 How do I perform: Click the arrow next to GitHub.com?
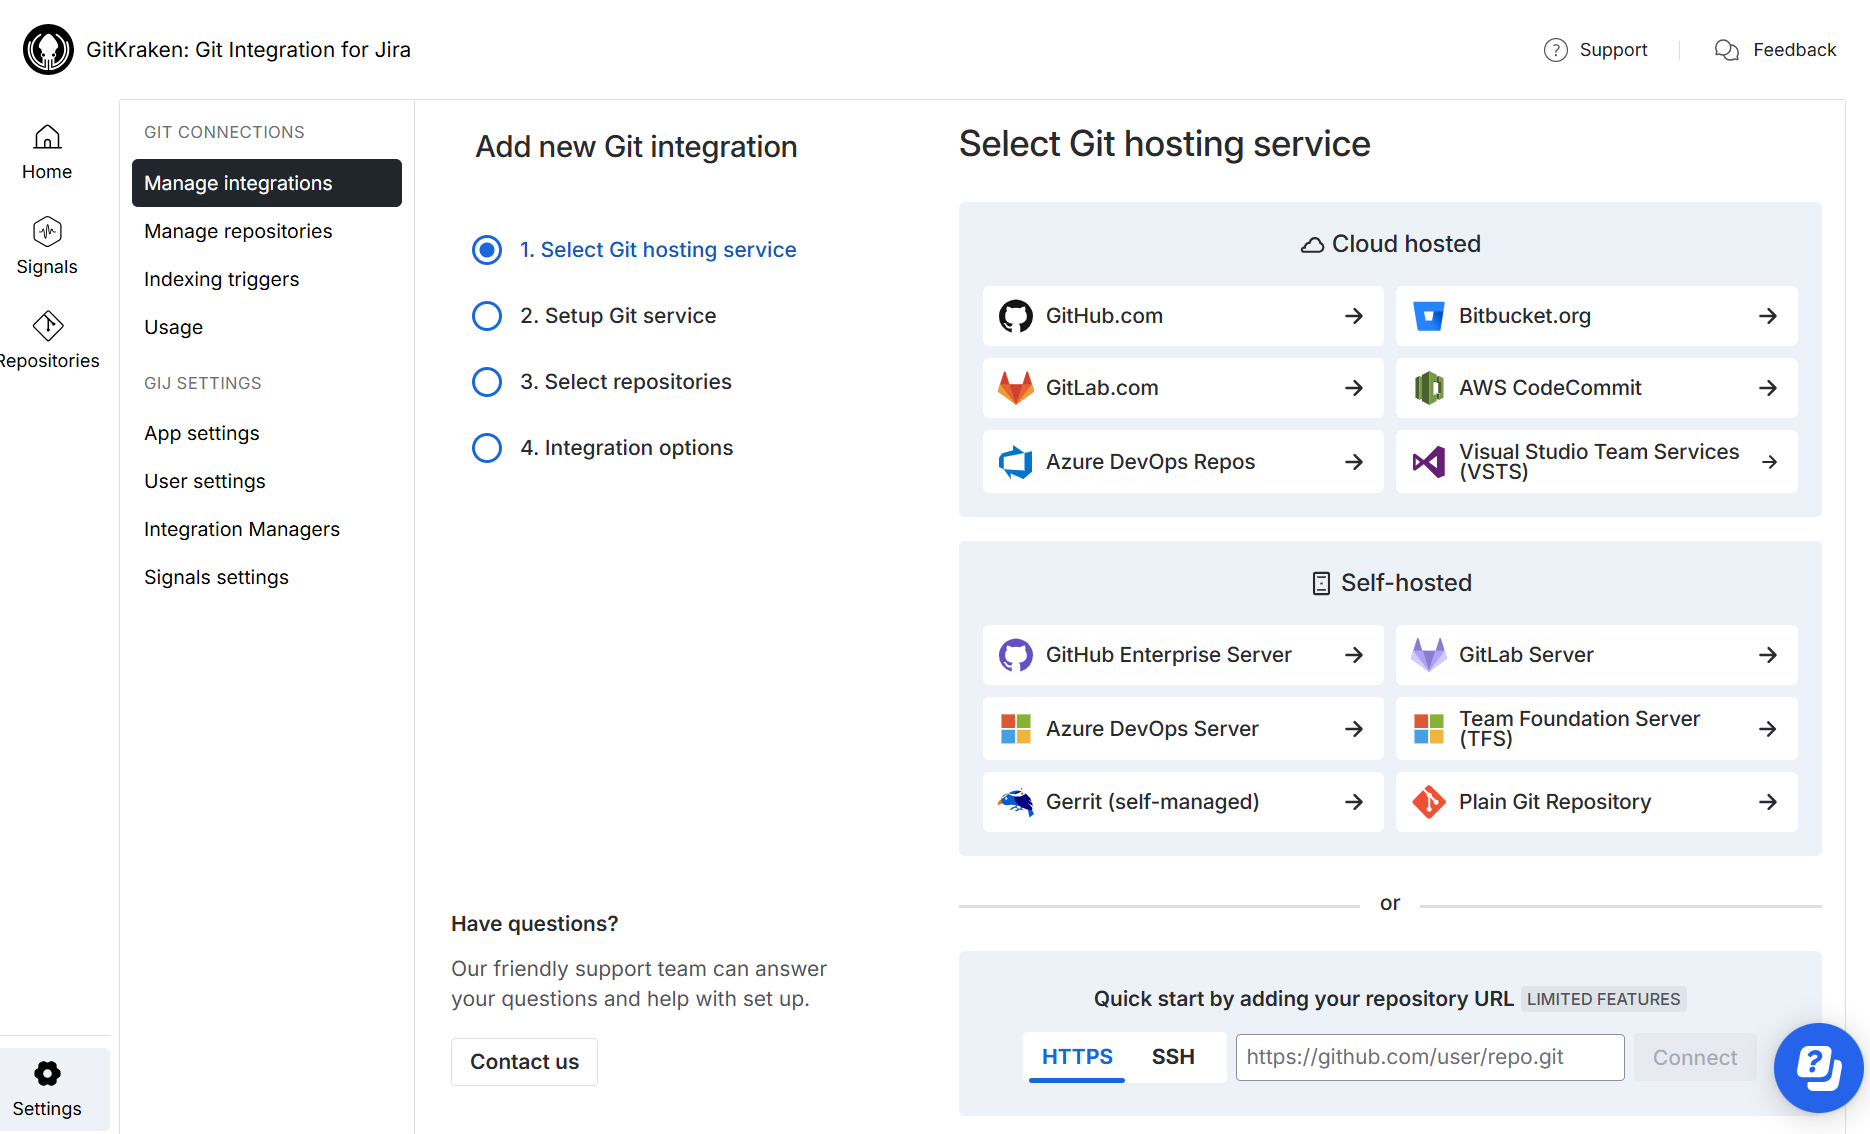1354,316
